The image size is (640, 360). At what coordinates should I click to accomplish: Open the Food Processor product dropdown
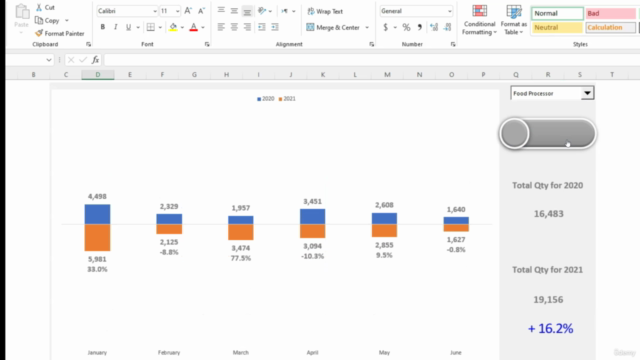click(587, 93)
